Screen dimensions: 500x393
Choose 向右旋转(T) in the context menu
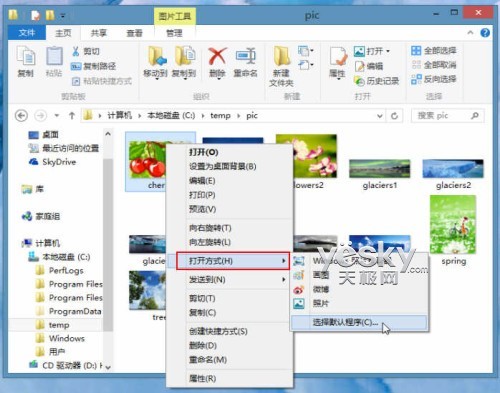229,228
